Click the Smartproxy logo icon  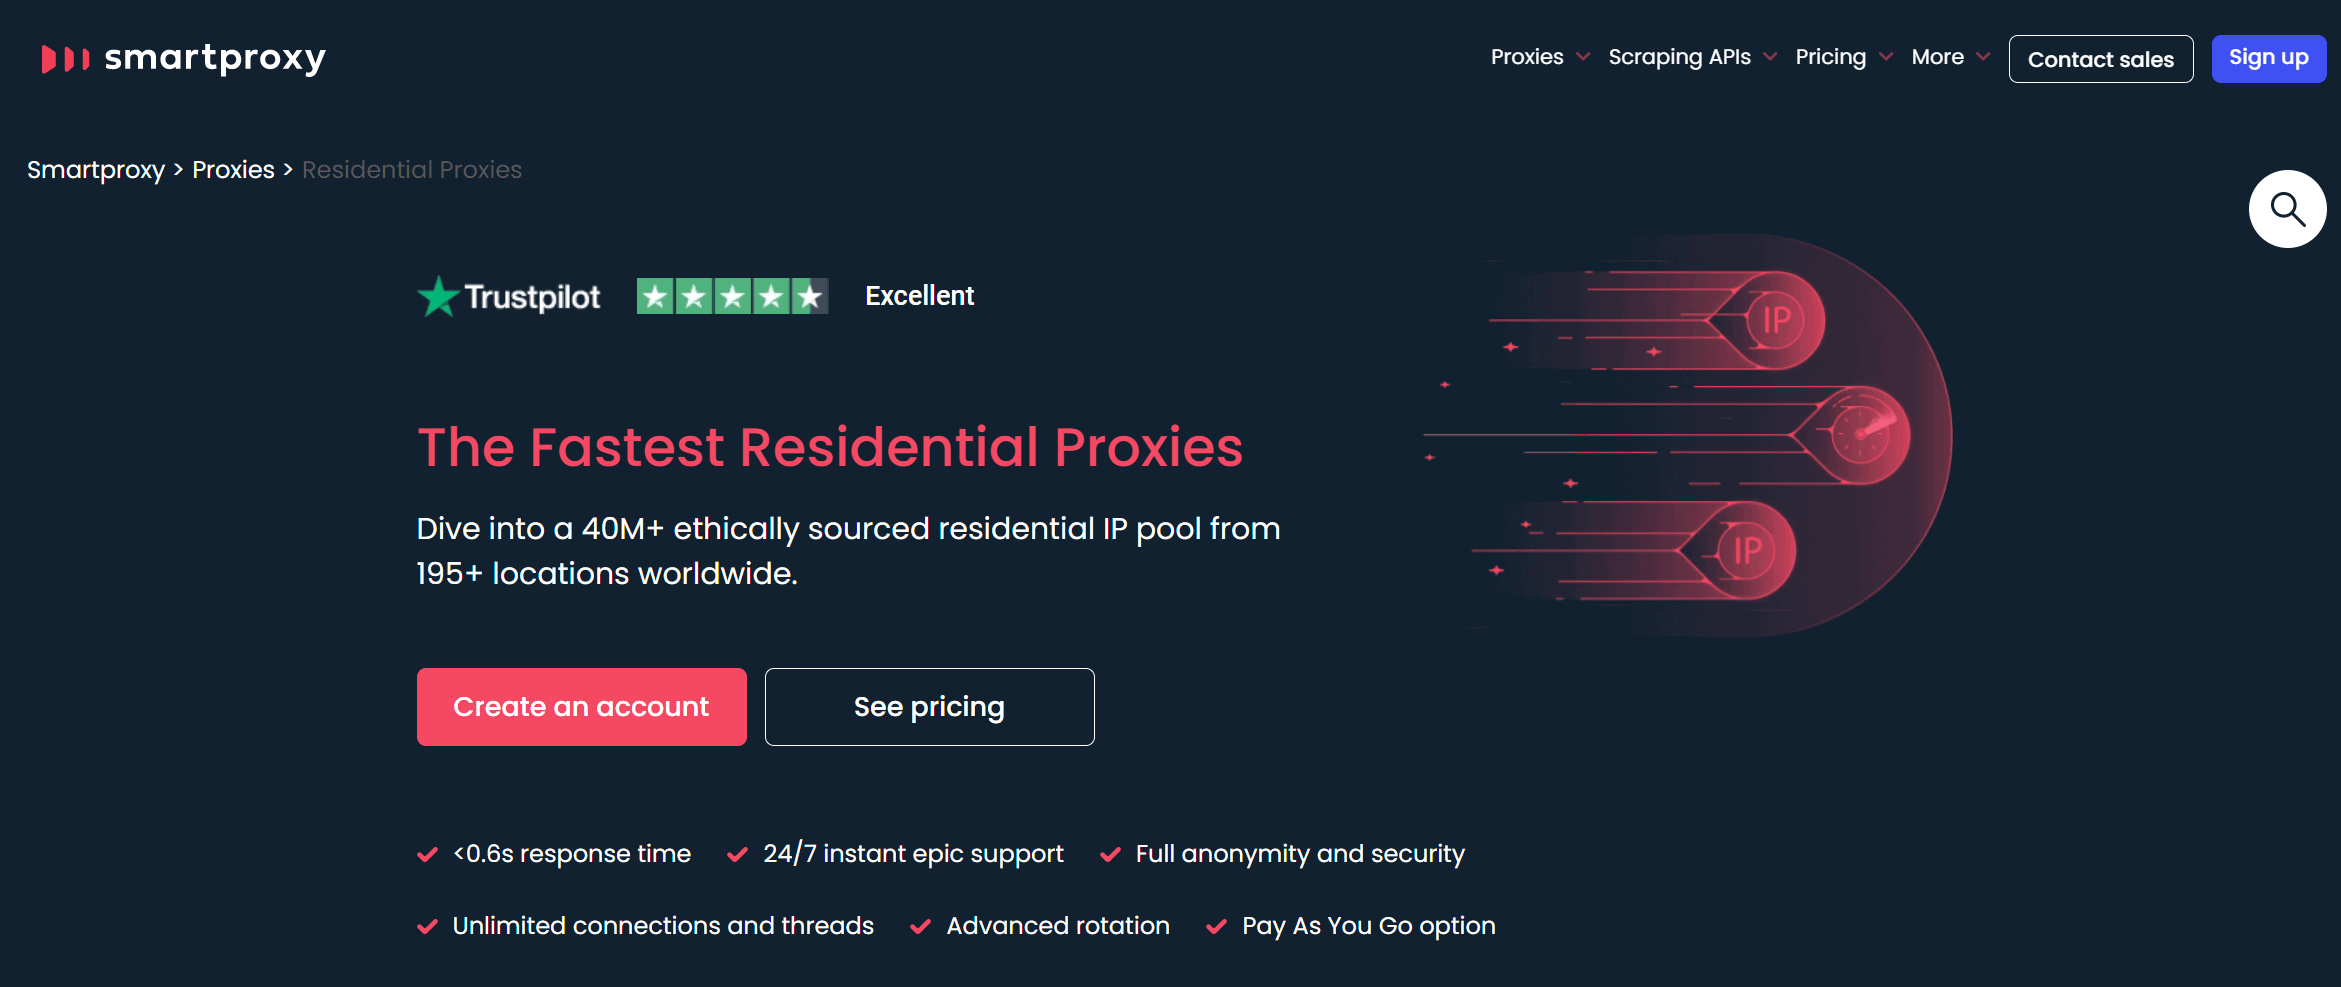tap(65, 59)
